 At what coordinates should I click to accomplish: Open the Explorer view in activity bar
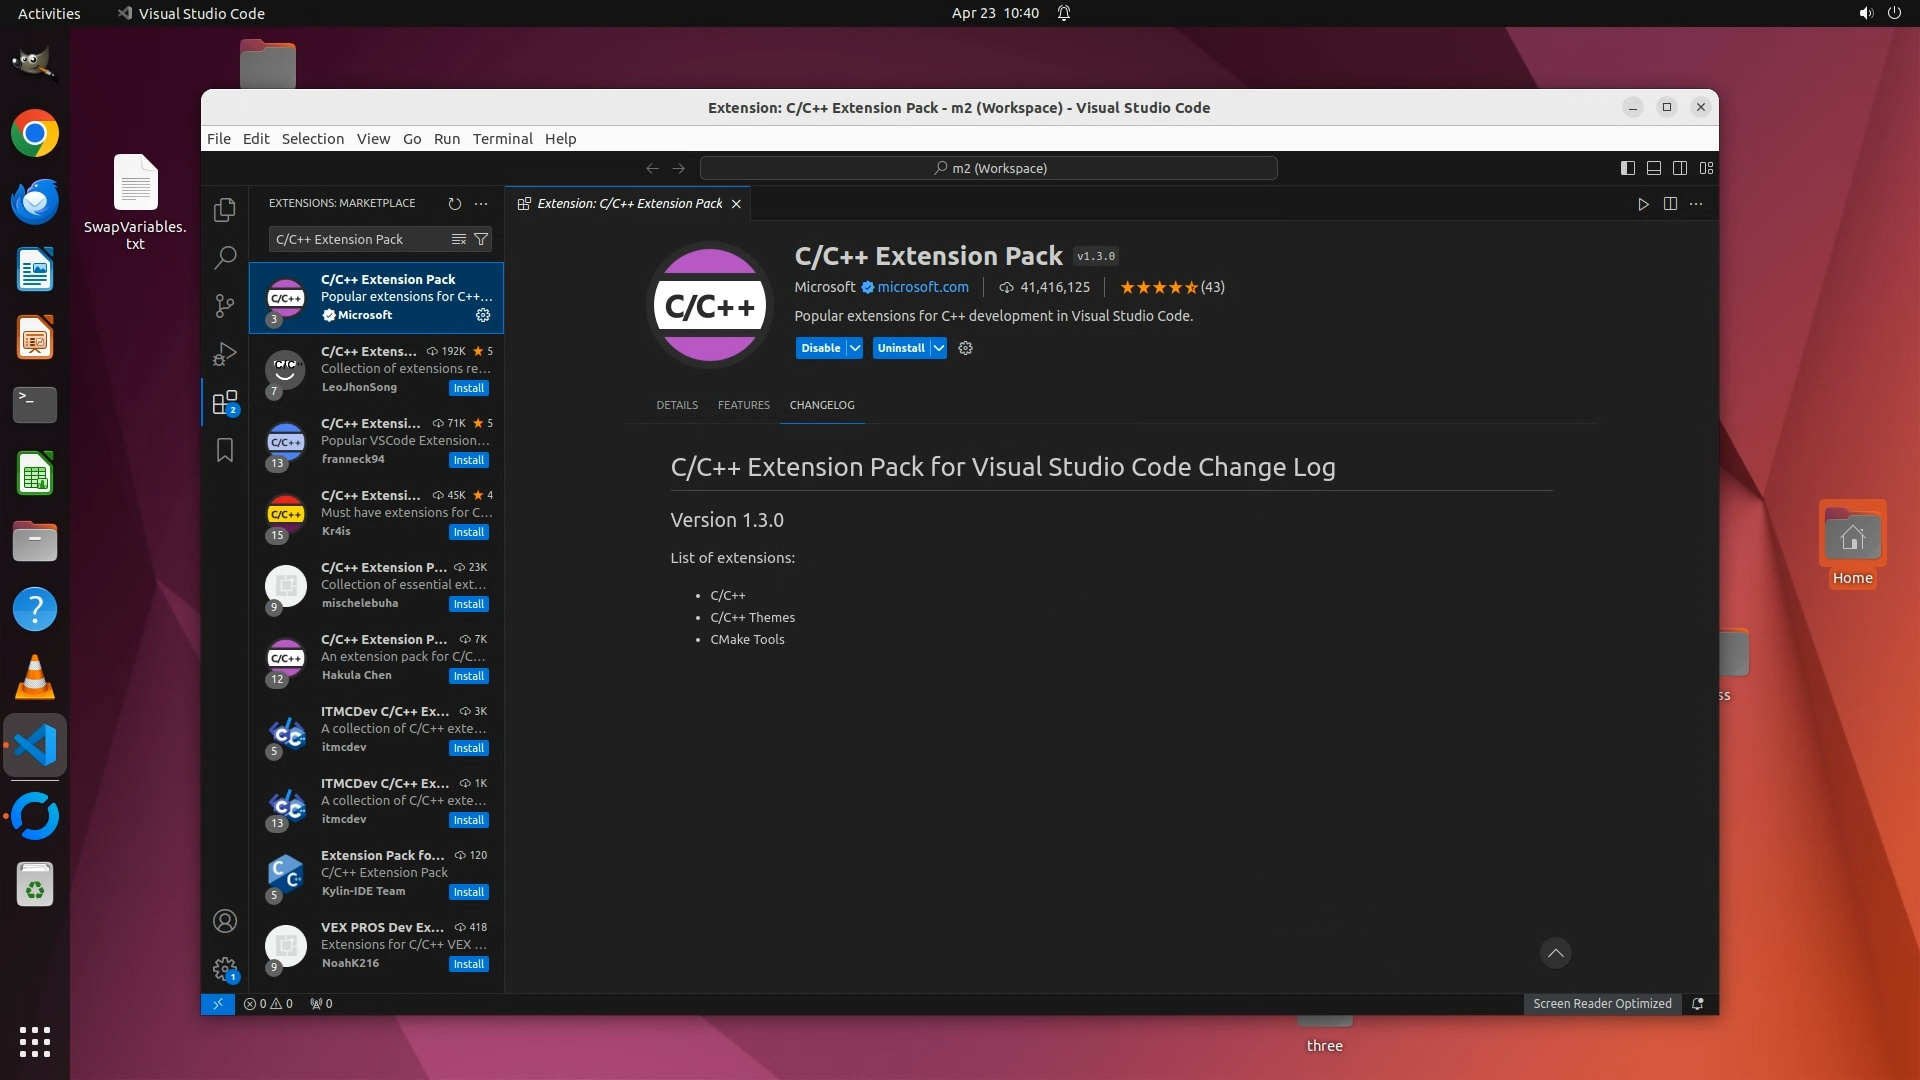(x=225, y=210)
